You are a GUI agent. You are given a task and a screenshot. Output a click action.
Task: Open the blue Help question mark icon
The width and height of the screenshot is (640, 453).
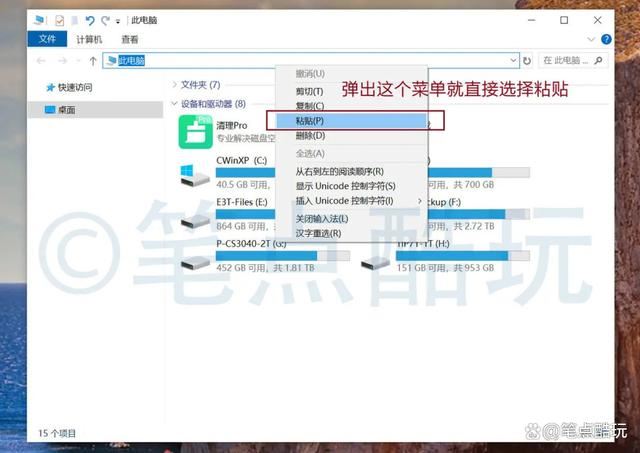606,39
